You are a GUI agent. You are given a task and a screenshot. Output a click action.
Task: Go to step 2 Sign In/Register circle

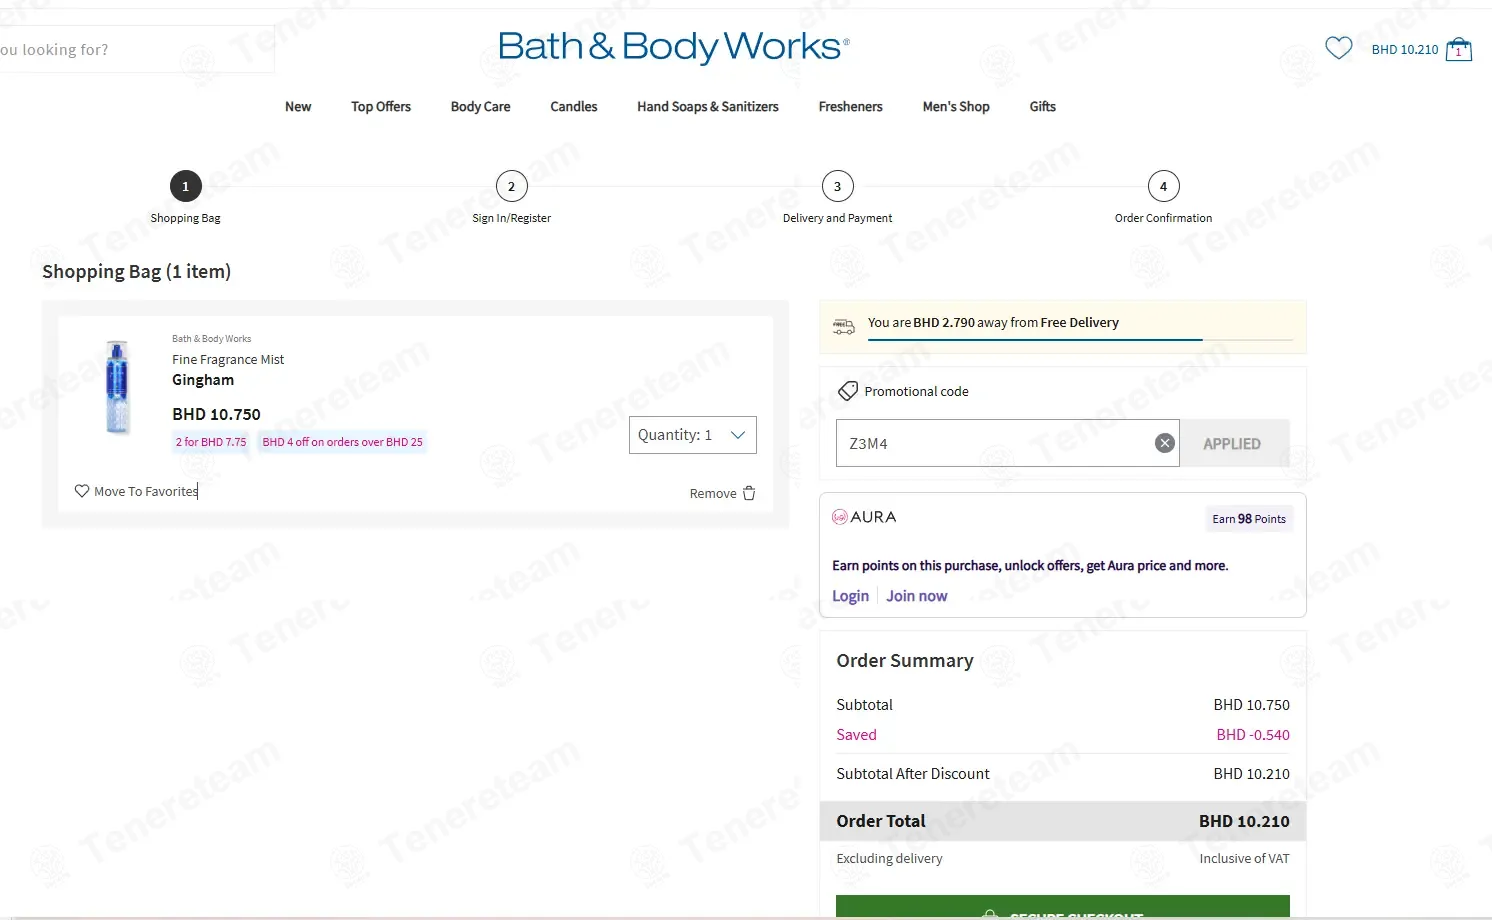pos(511,186)
